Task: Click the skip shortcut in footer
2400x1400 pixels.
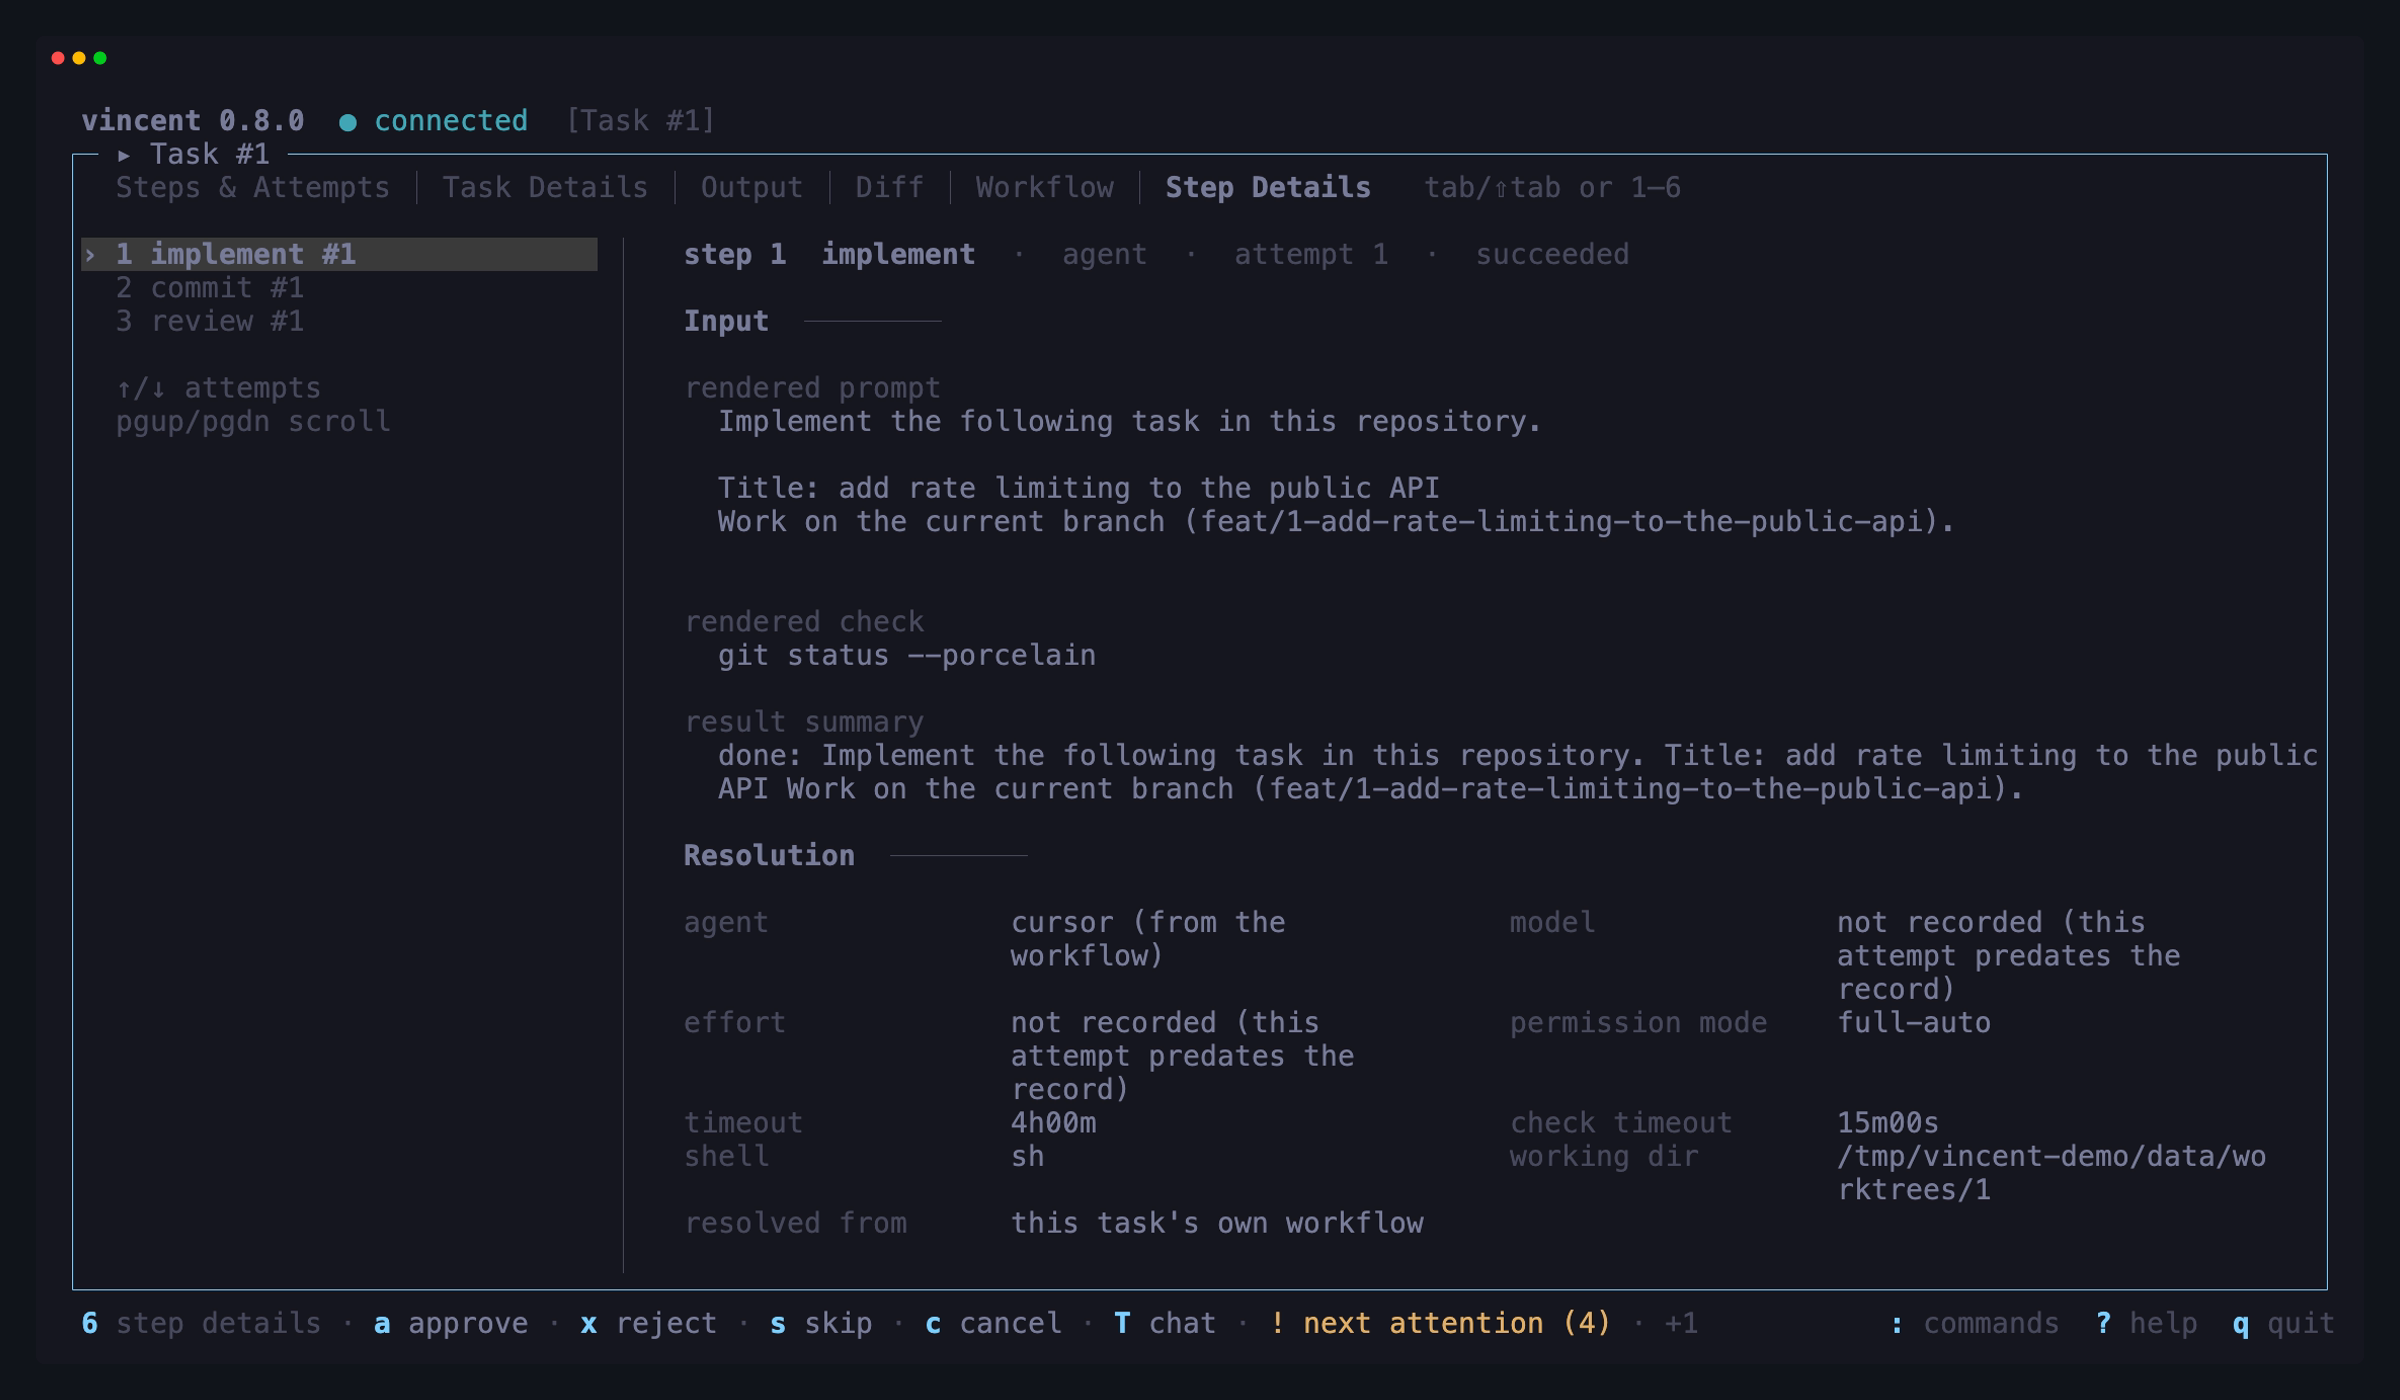Action: [821, 1323]
